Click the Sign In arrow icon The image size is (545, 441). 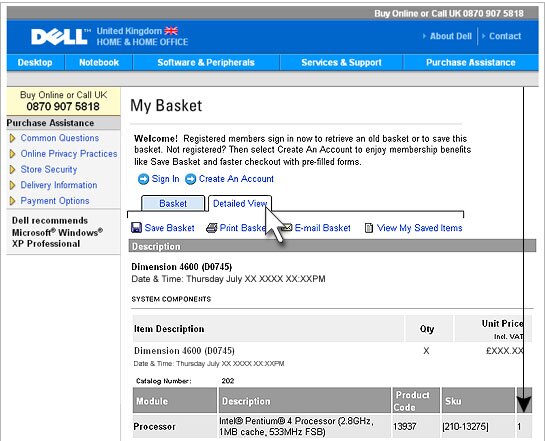(143, 179)
